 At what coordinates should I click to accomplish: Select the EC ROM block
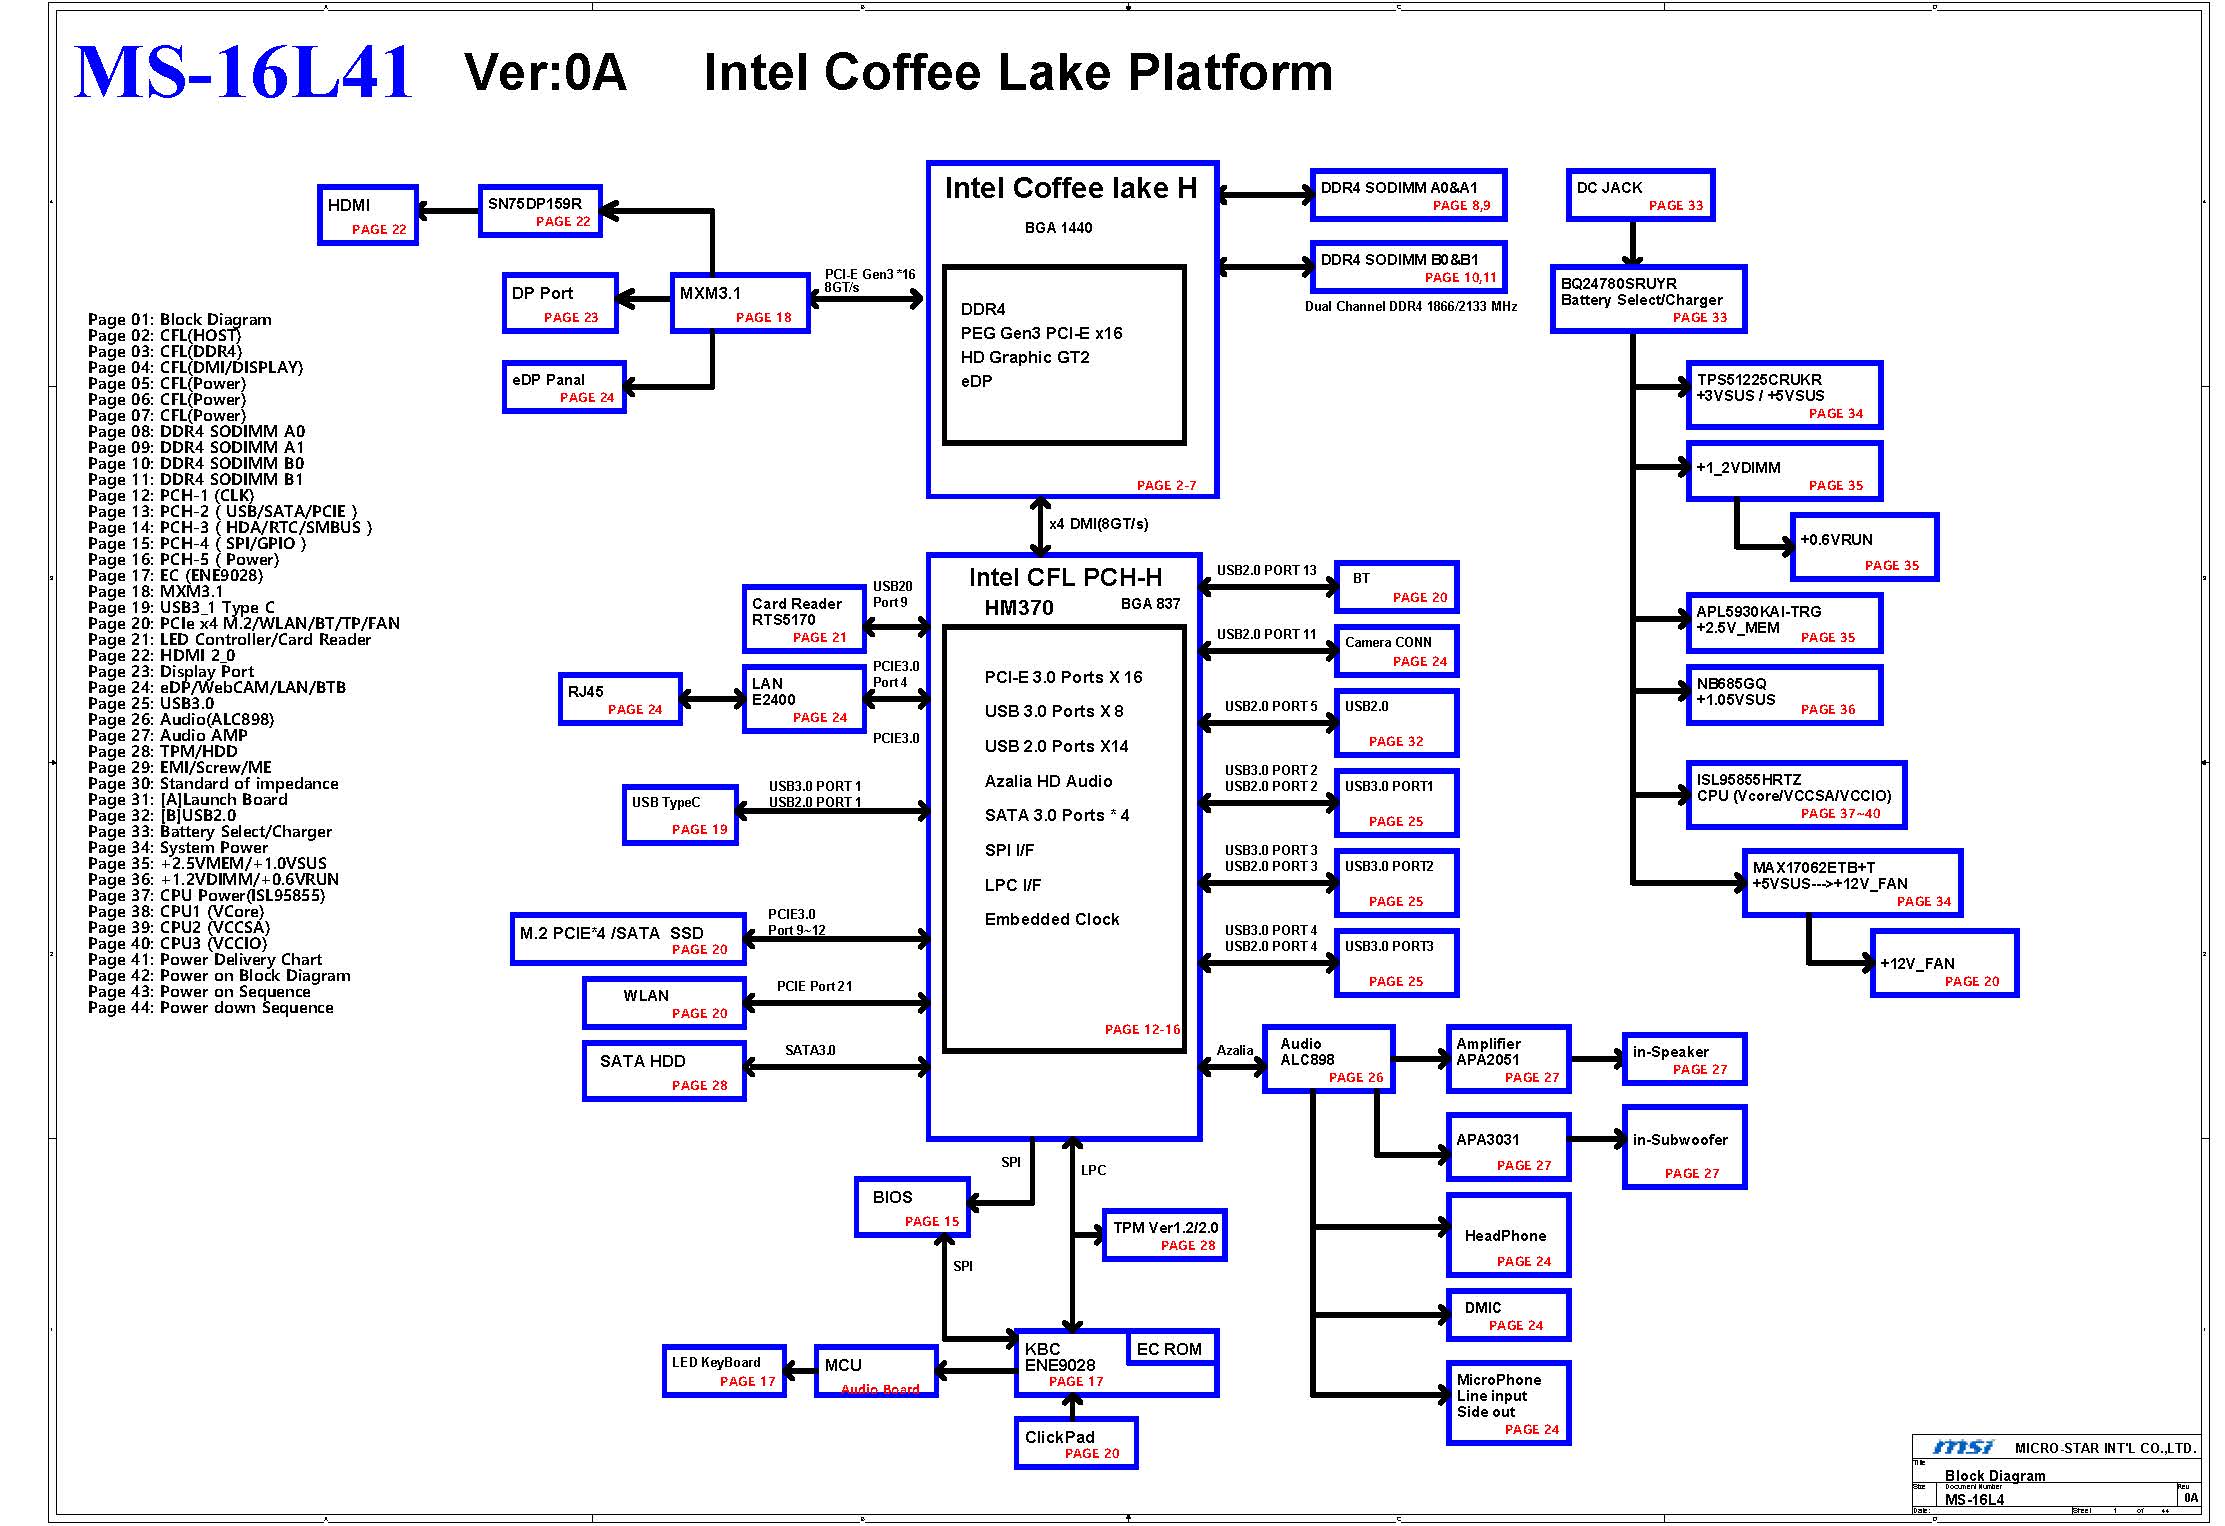(1172, 1347)
